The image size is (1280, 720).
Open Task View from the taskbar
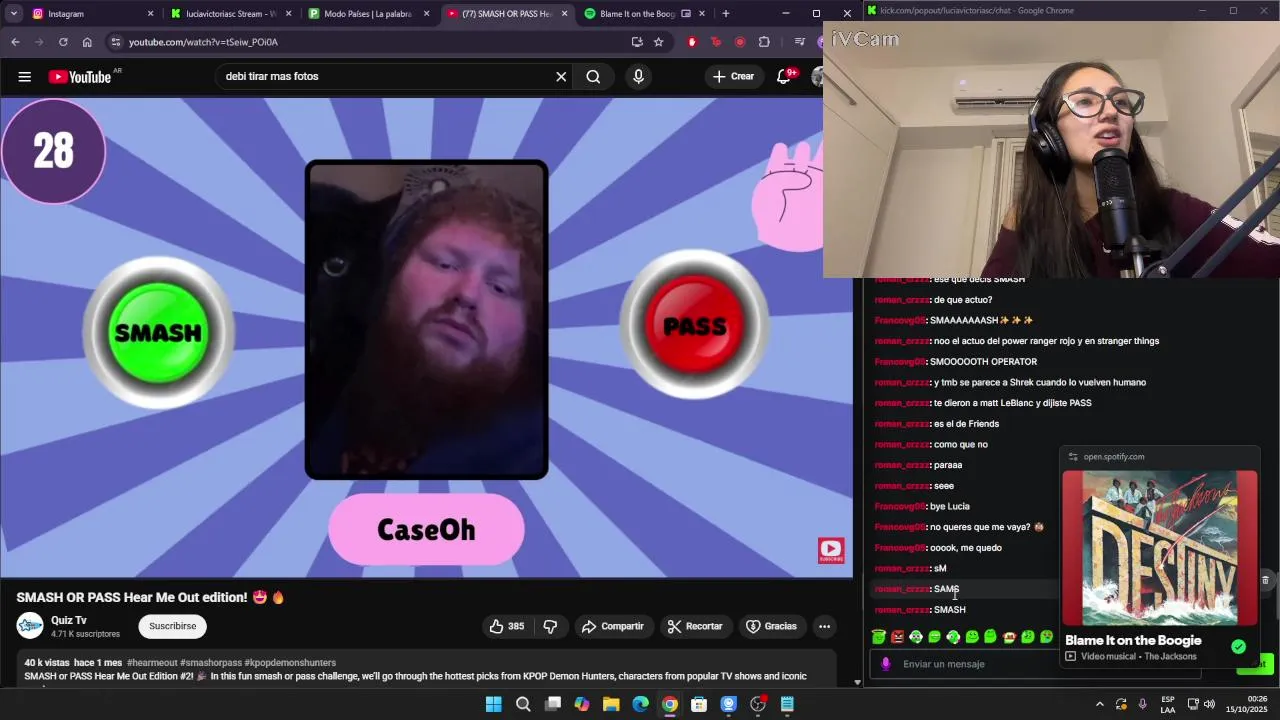pos(552,705)
